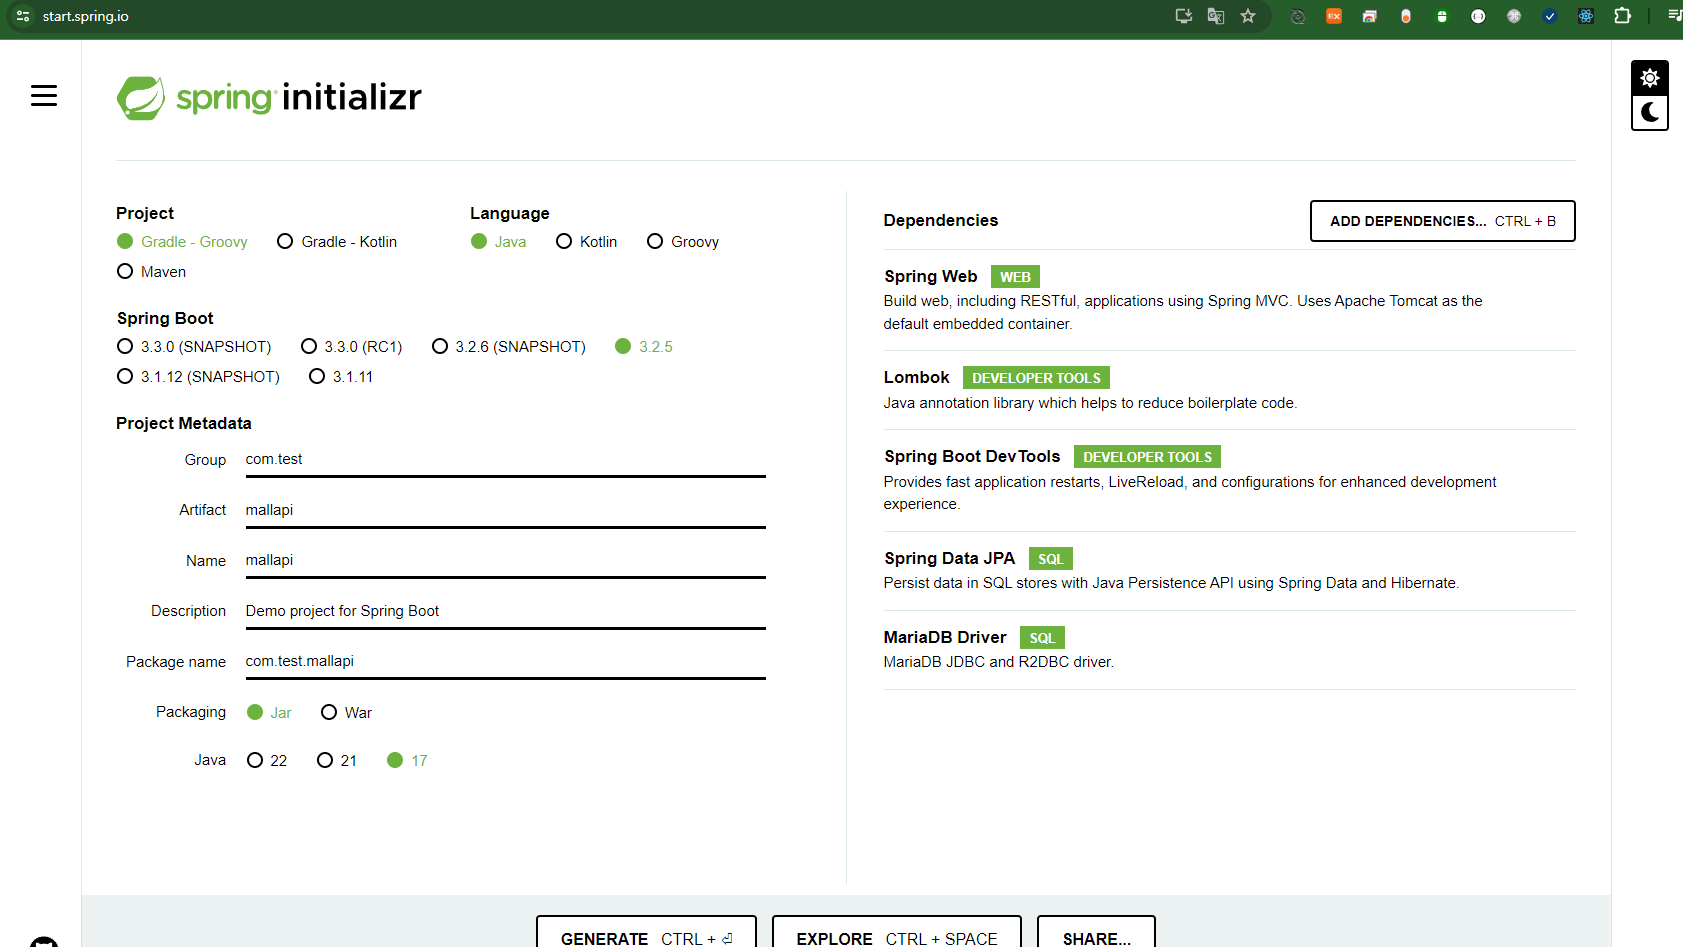
Task: Select the Gradle - Groovy project option
Action: [182, 242]
